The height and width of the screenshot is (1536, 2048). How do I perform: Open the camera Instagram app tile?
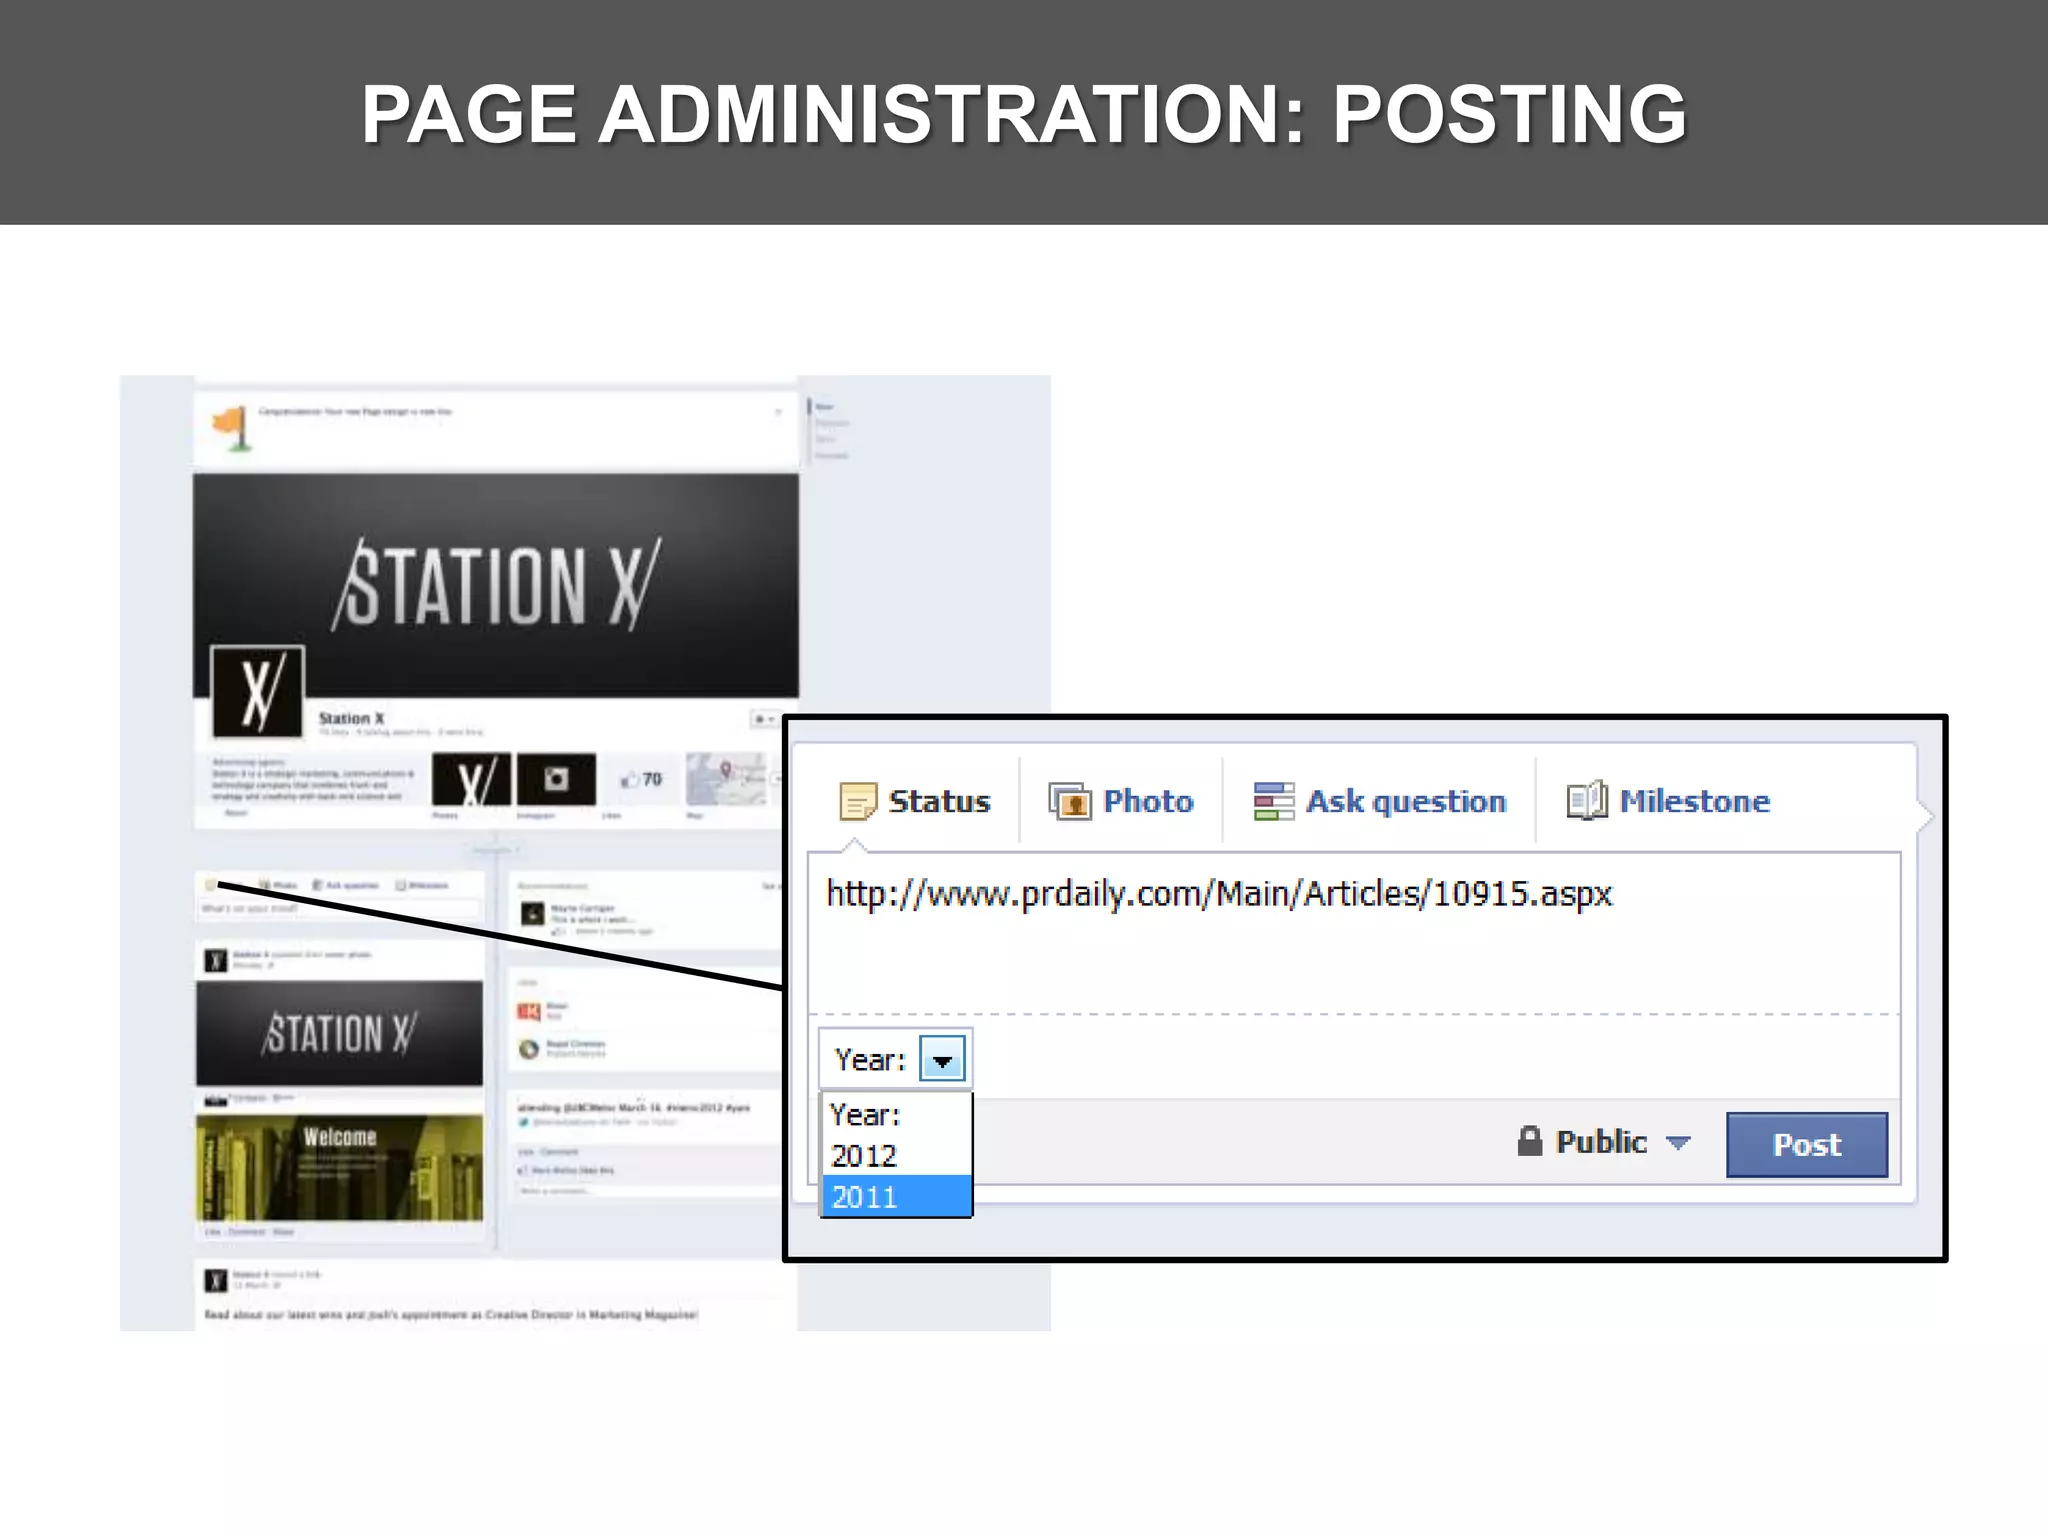point(556,779)
